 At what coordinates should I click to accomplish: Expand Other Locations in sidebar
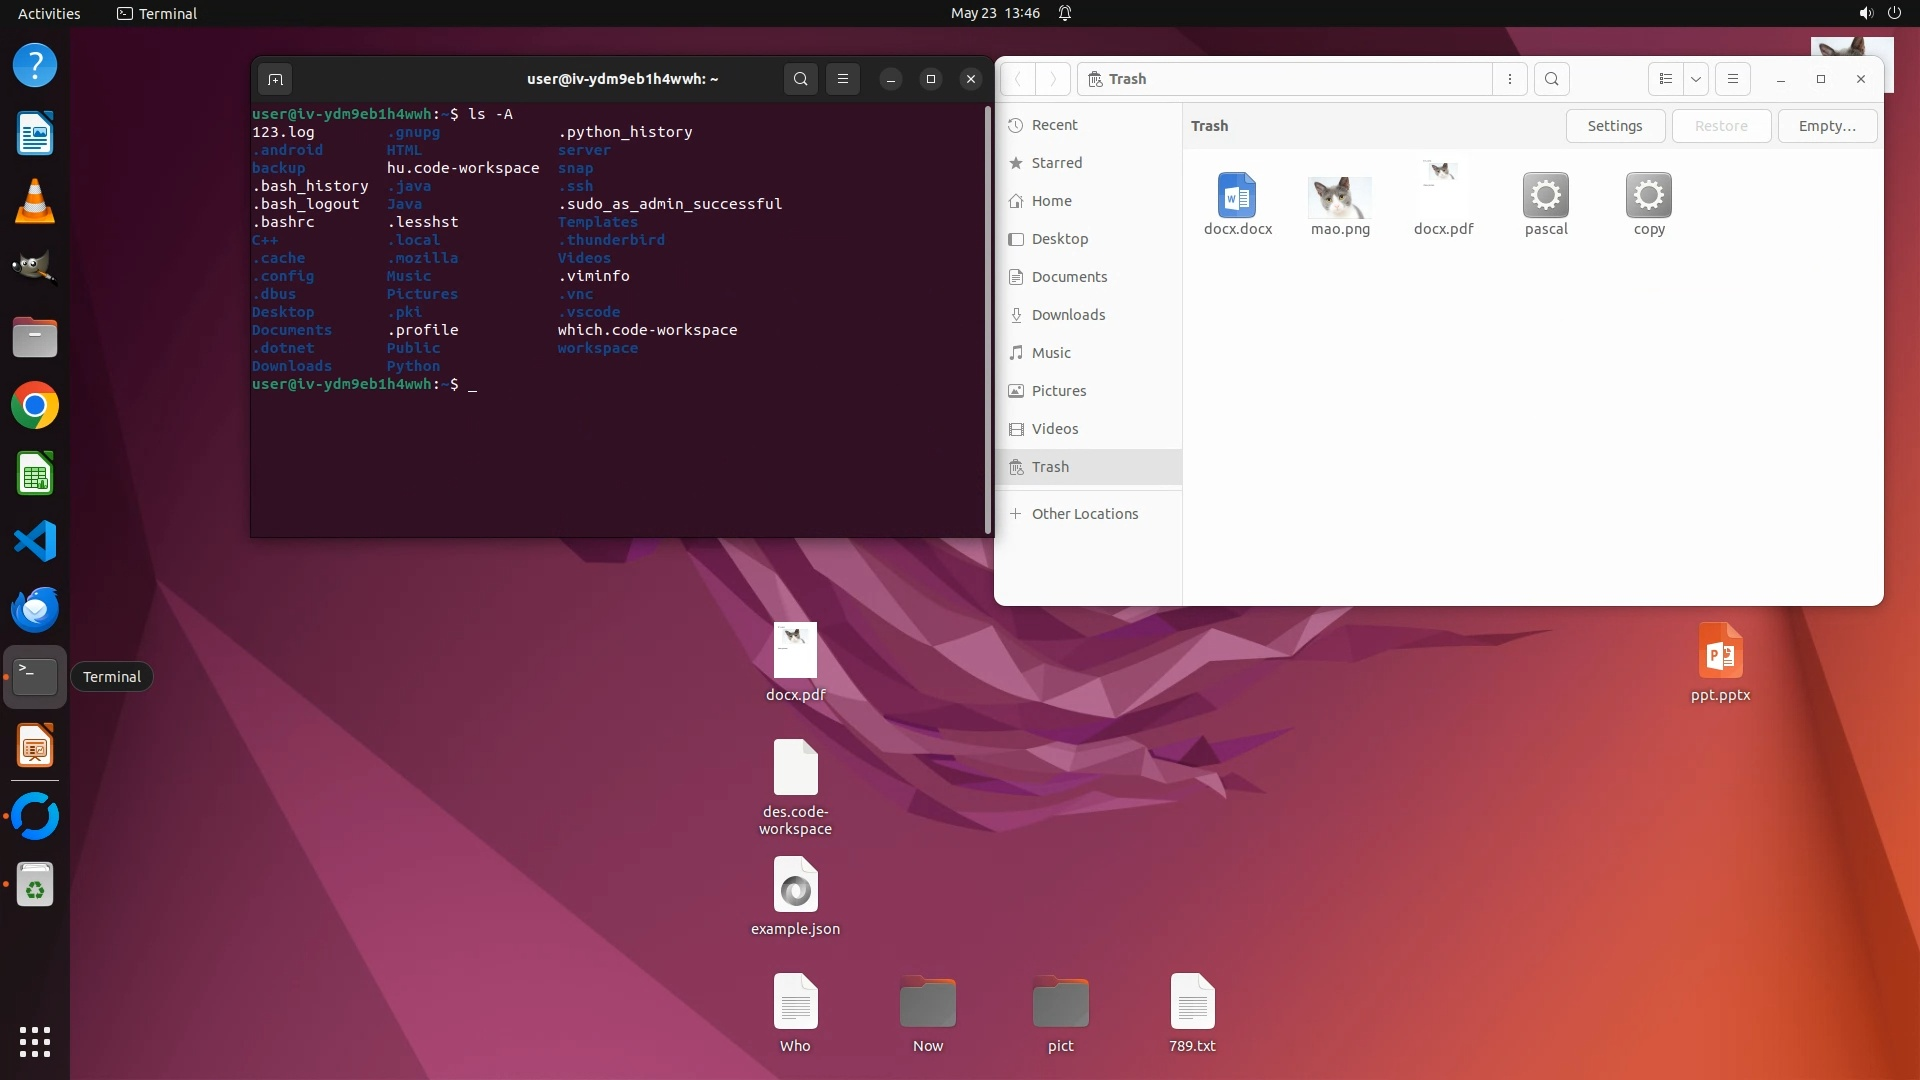[1084, 514]
